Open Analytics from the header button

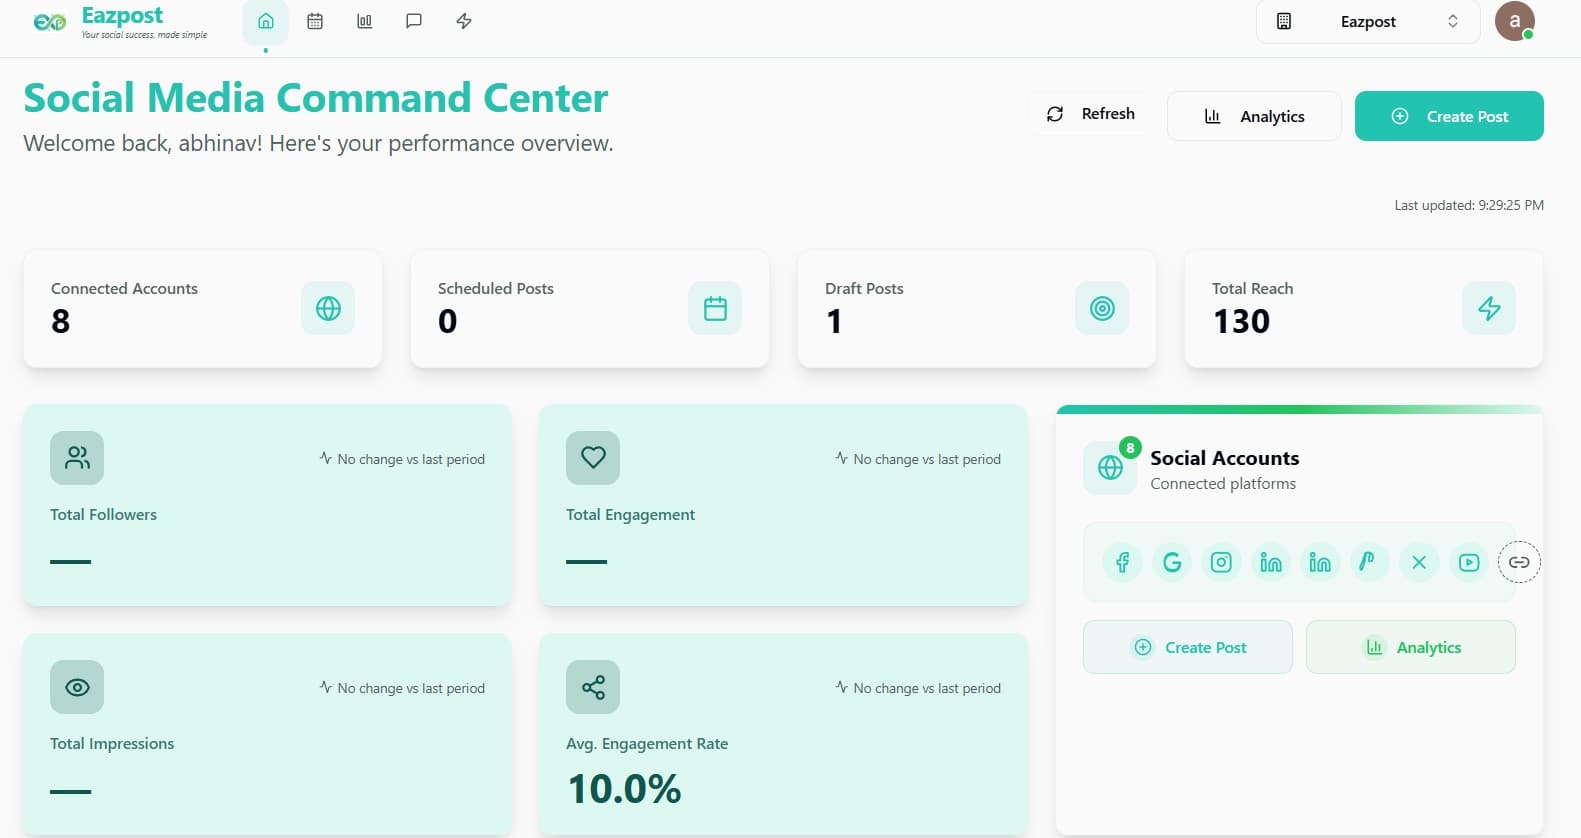pos(1254,116)
